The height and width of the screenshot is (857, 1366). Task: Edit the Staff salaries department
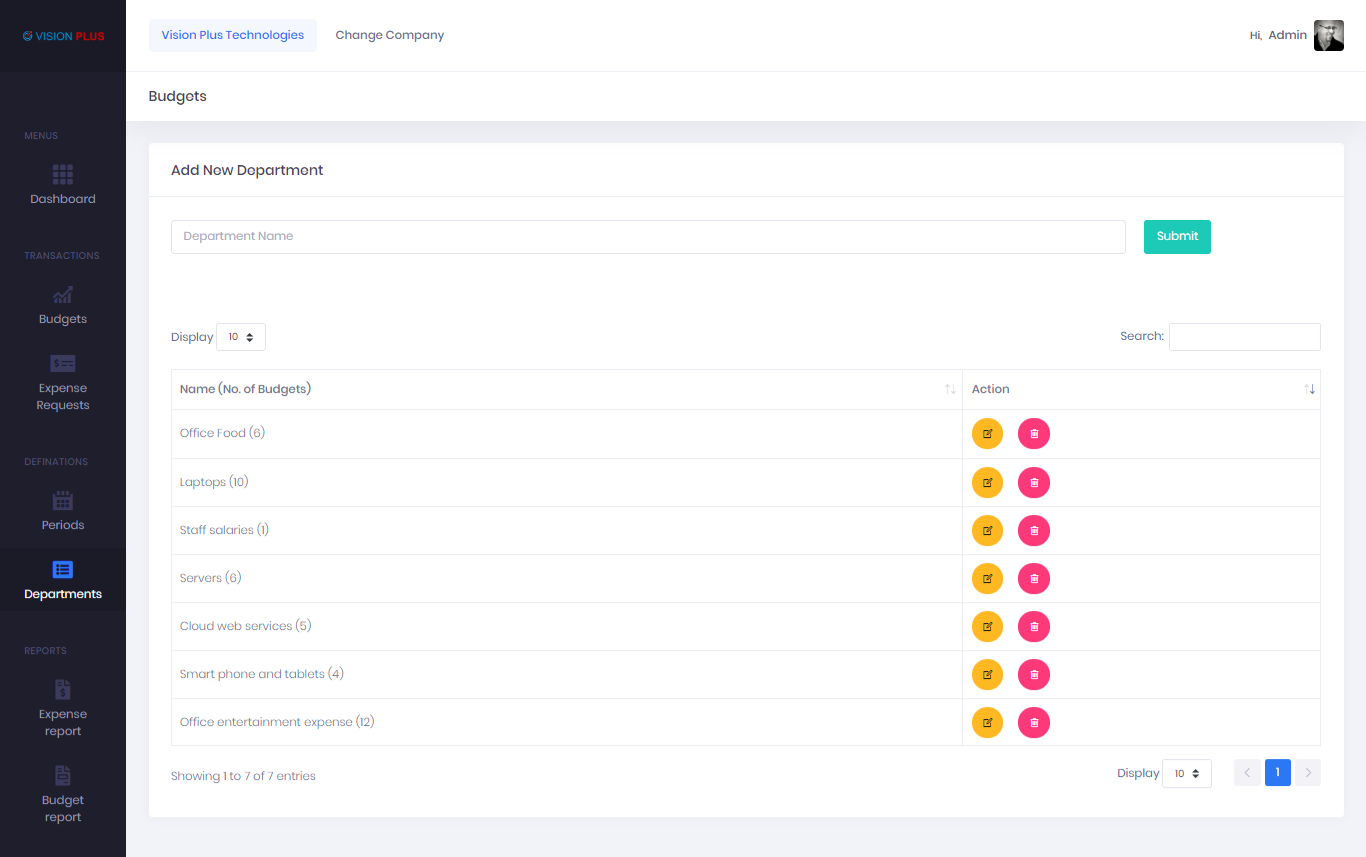(987, 531)
